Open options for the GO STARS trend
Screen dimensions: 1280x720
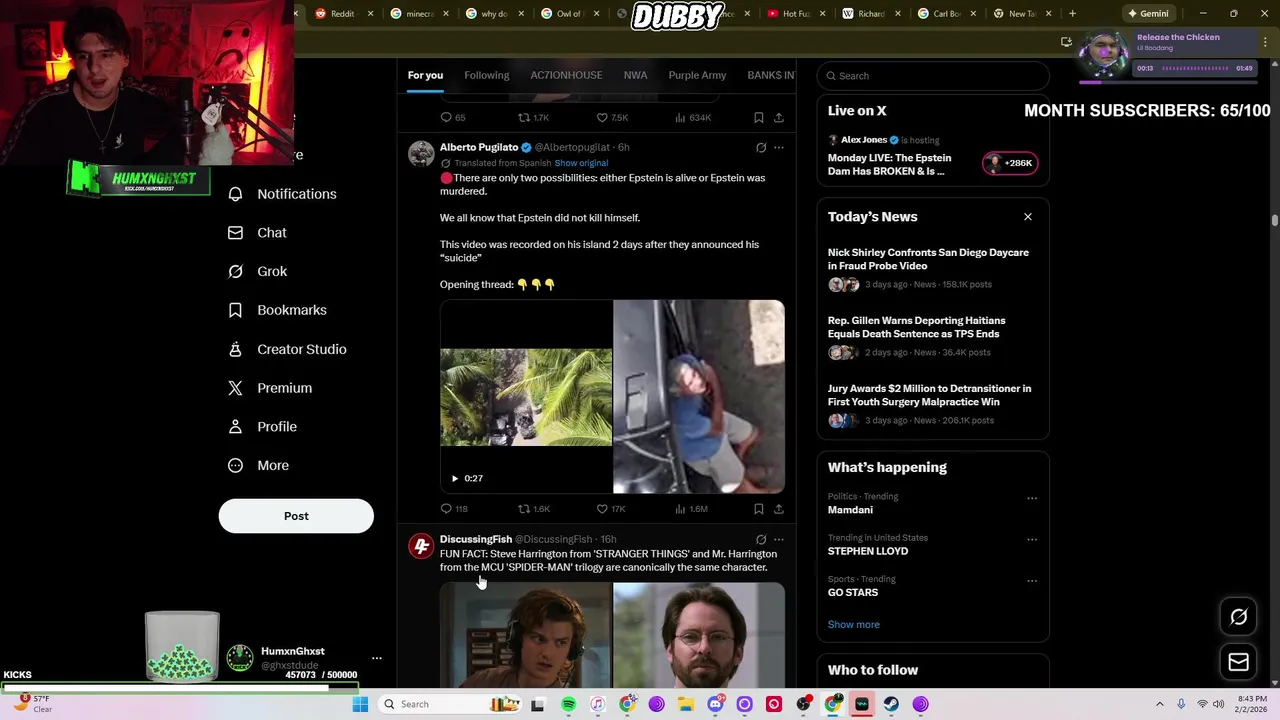click(1032, 580)
